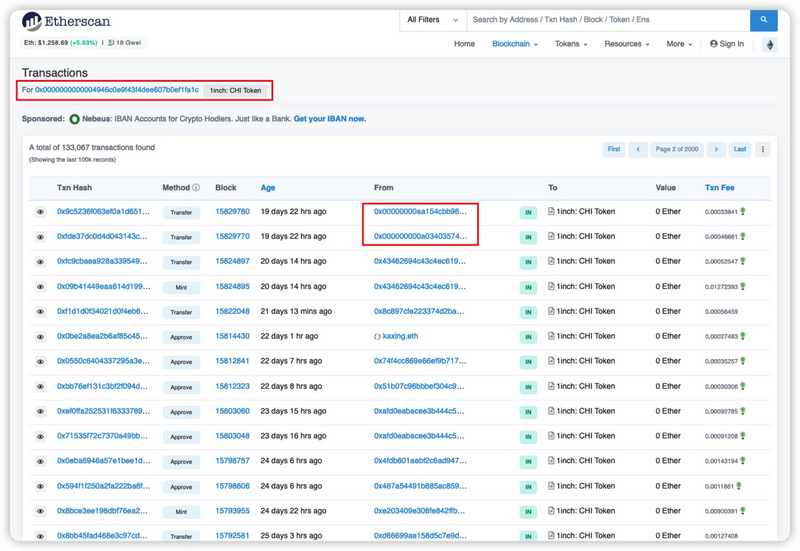Click eye icon for the kaxing.eth row
This screenshot has height=551, width=800.
point(41,337)
